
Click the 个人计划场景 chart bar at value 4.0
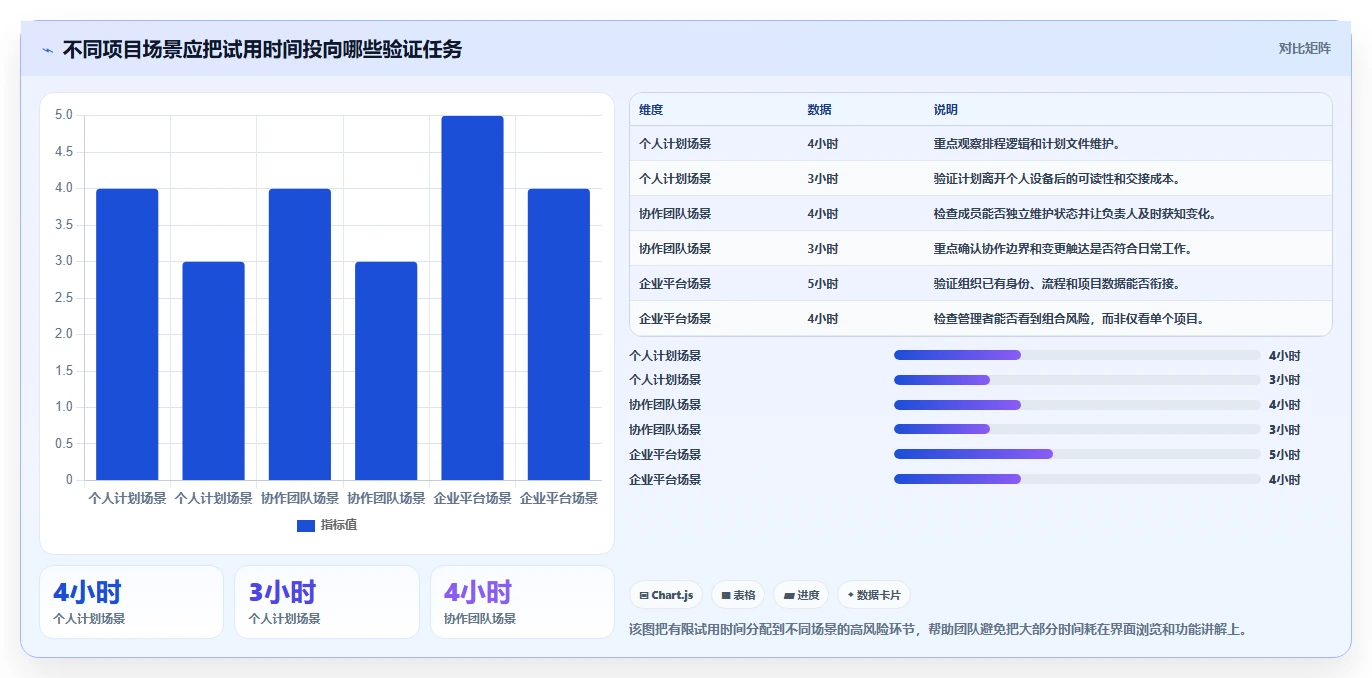point(127,334)
